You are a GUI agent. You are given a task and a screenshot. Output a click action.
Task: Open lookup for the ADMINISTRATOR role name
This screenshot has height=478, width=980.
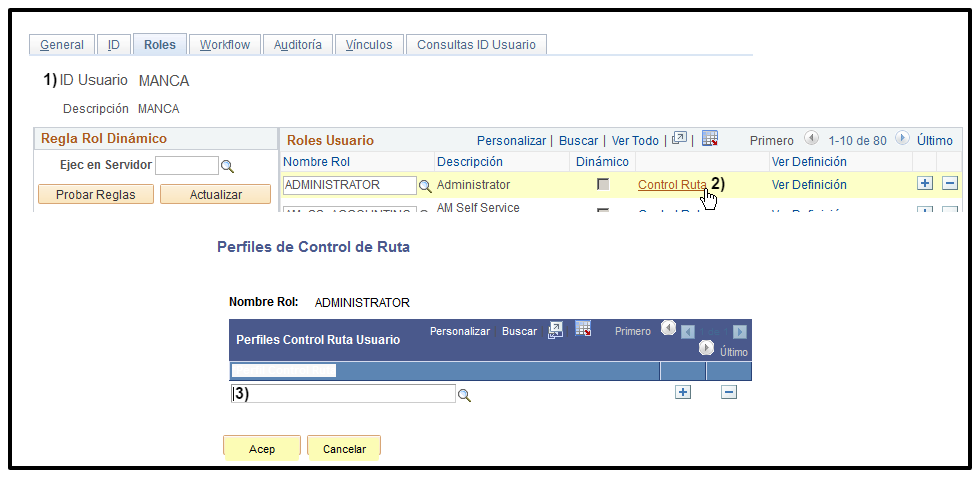click(425, 186)
